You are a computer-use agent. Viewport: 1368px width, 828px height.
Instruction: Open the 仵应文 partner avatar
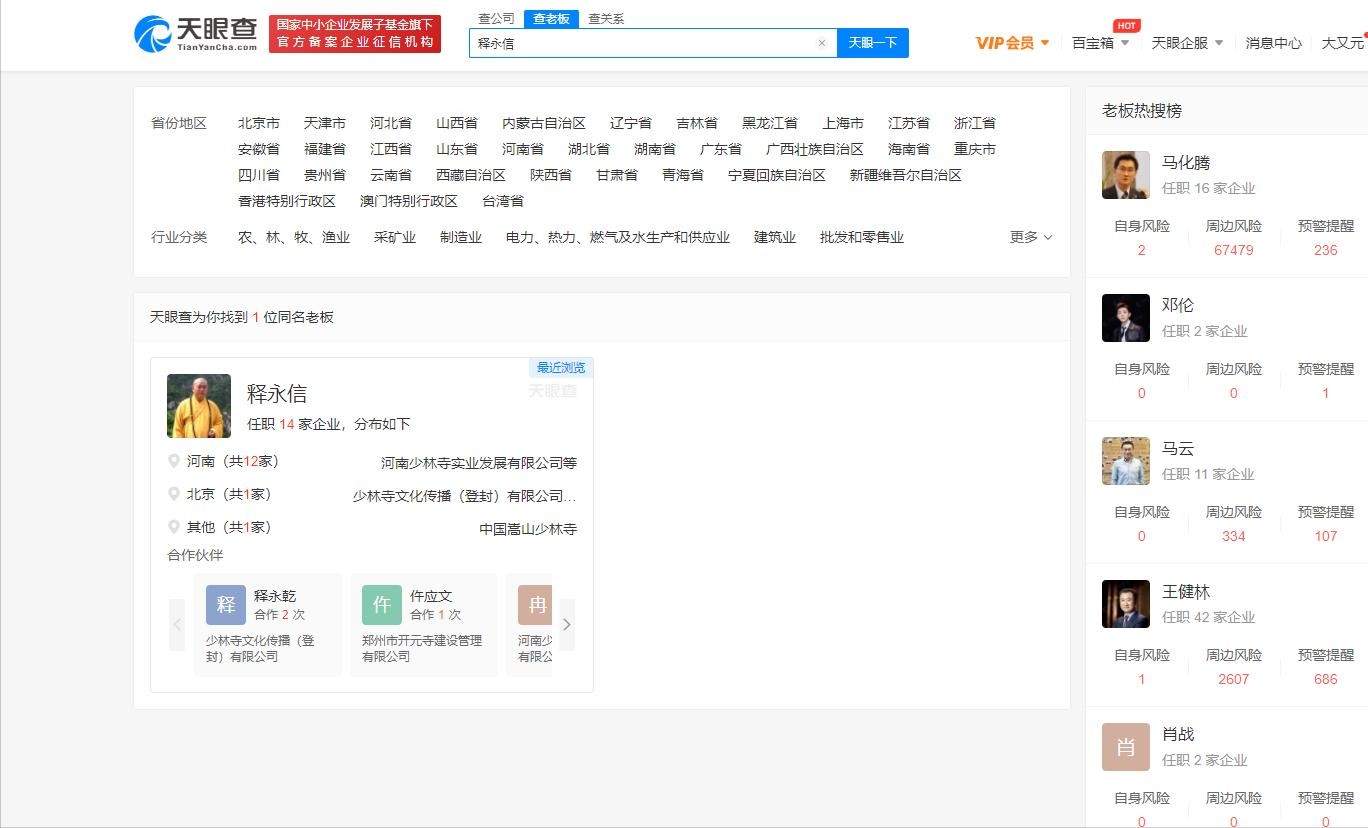(382, 605)
